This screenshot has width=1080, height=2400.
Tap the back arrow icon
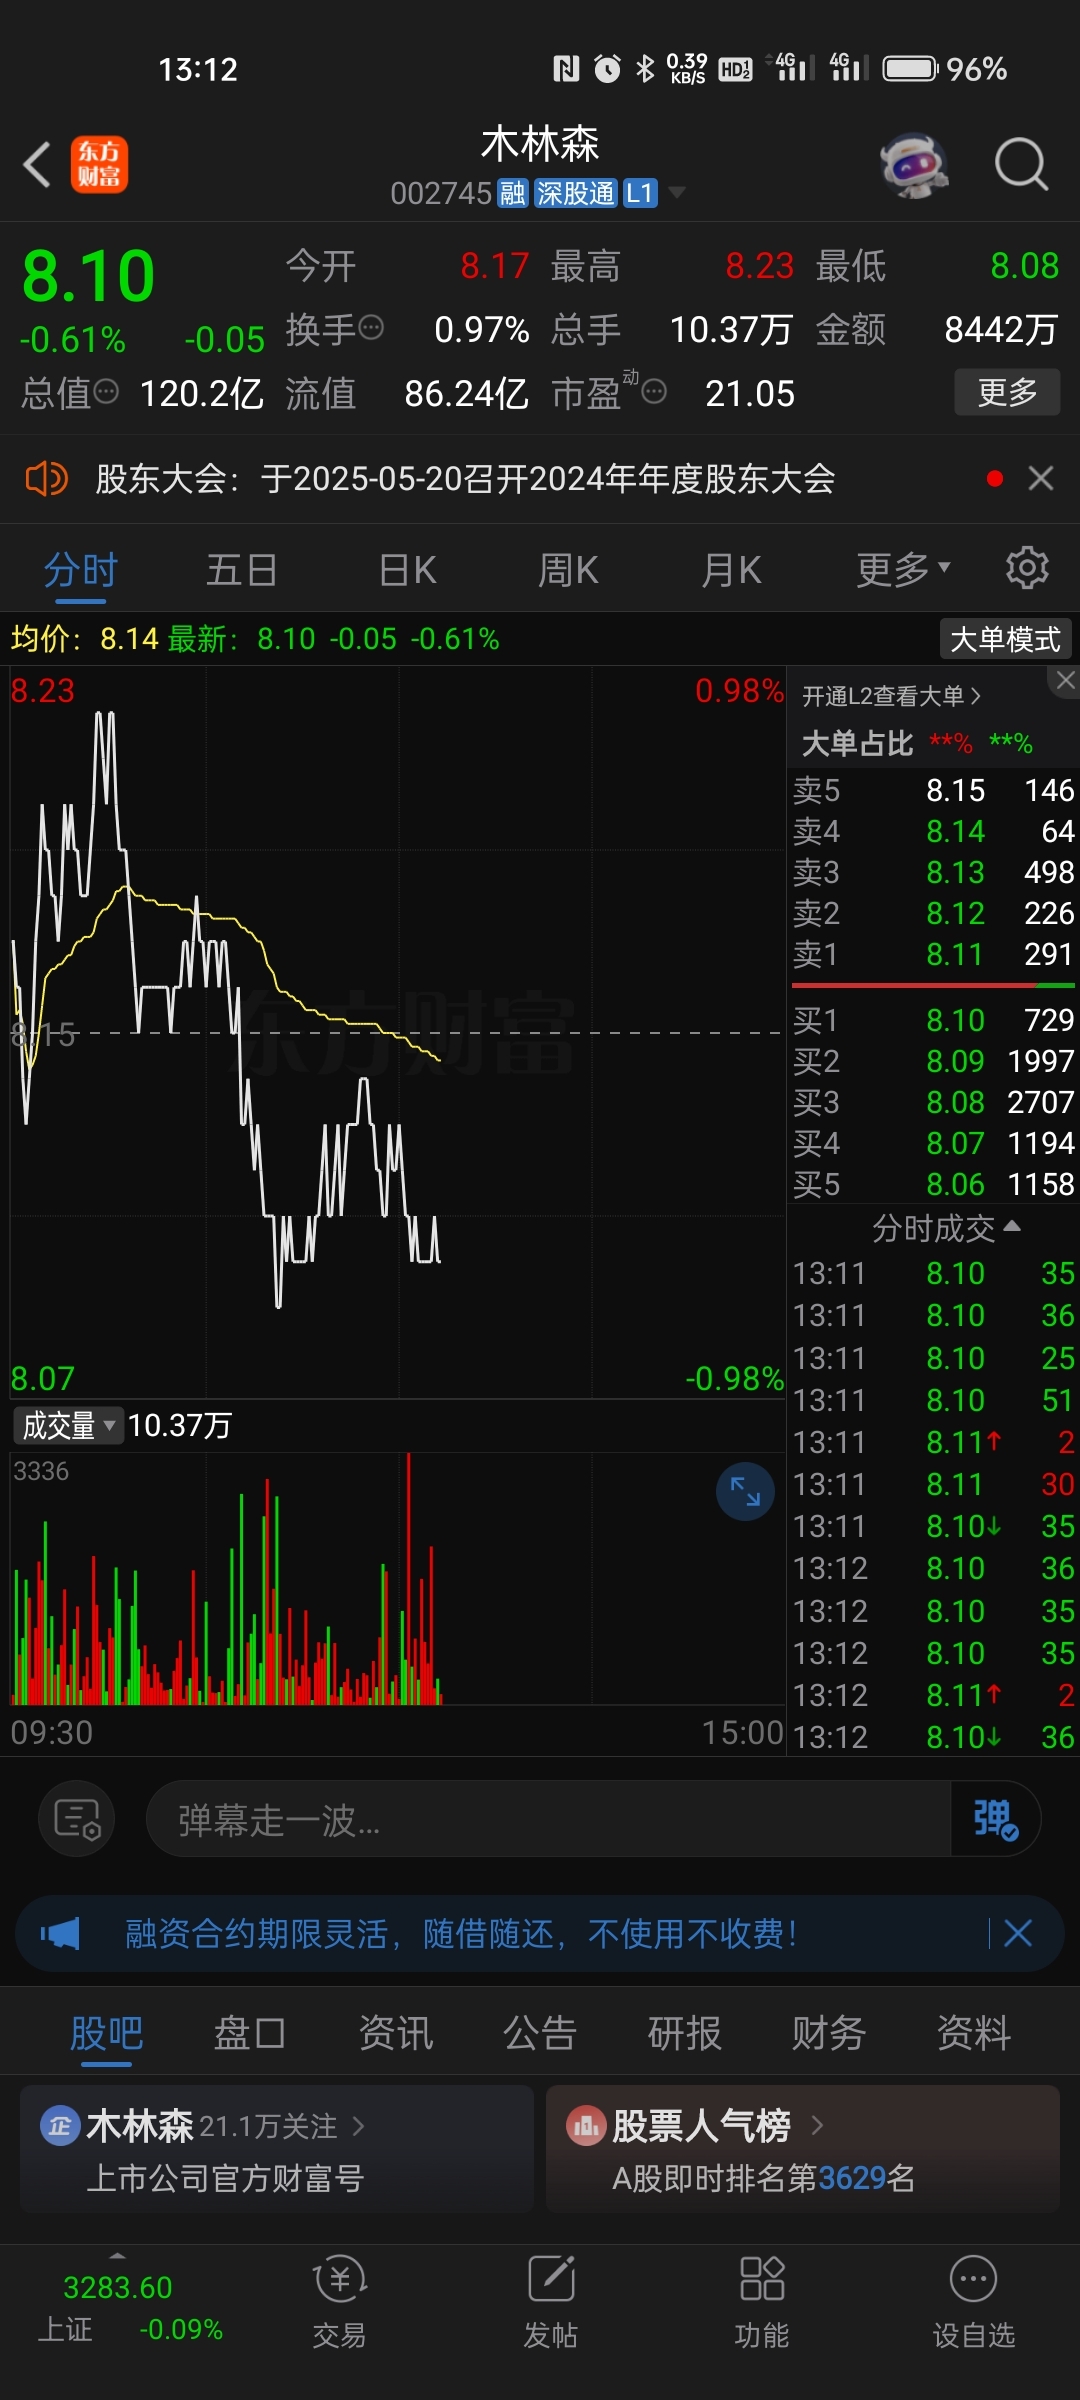(37, 164)
